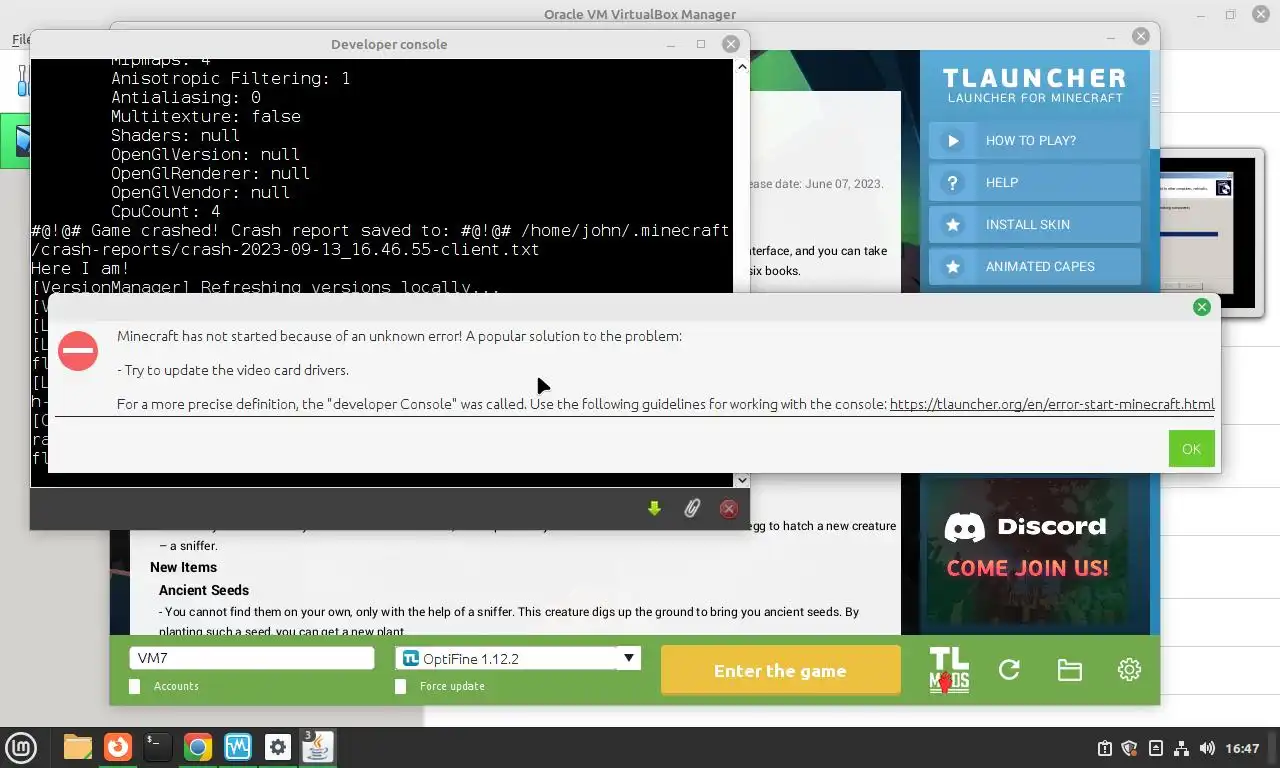
Task: Click the clipboard tray icon
Action: [x=1104, y=748]
